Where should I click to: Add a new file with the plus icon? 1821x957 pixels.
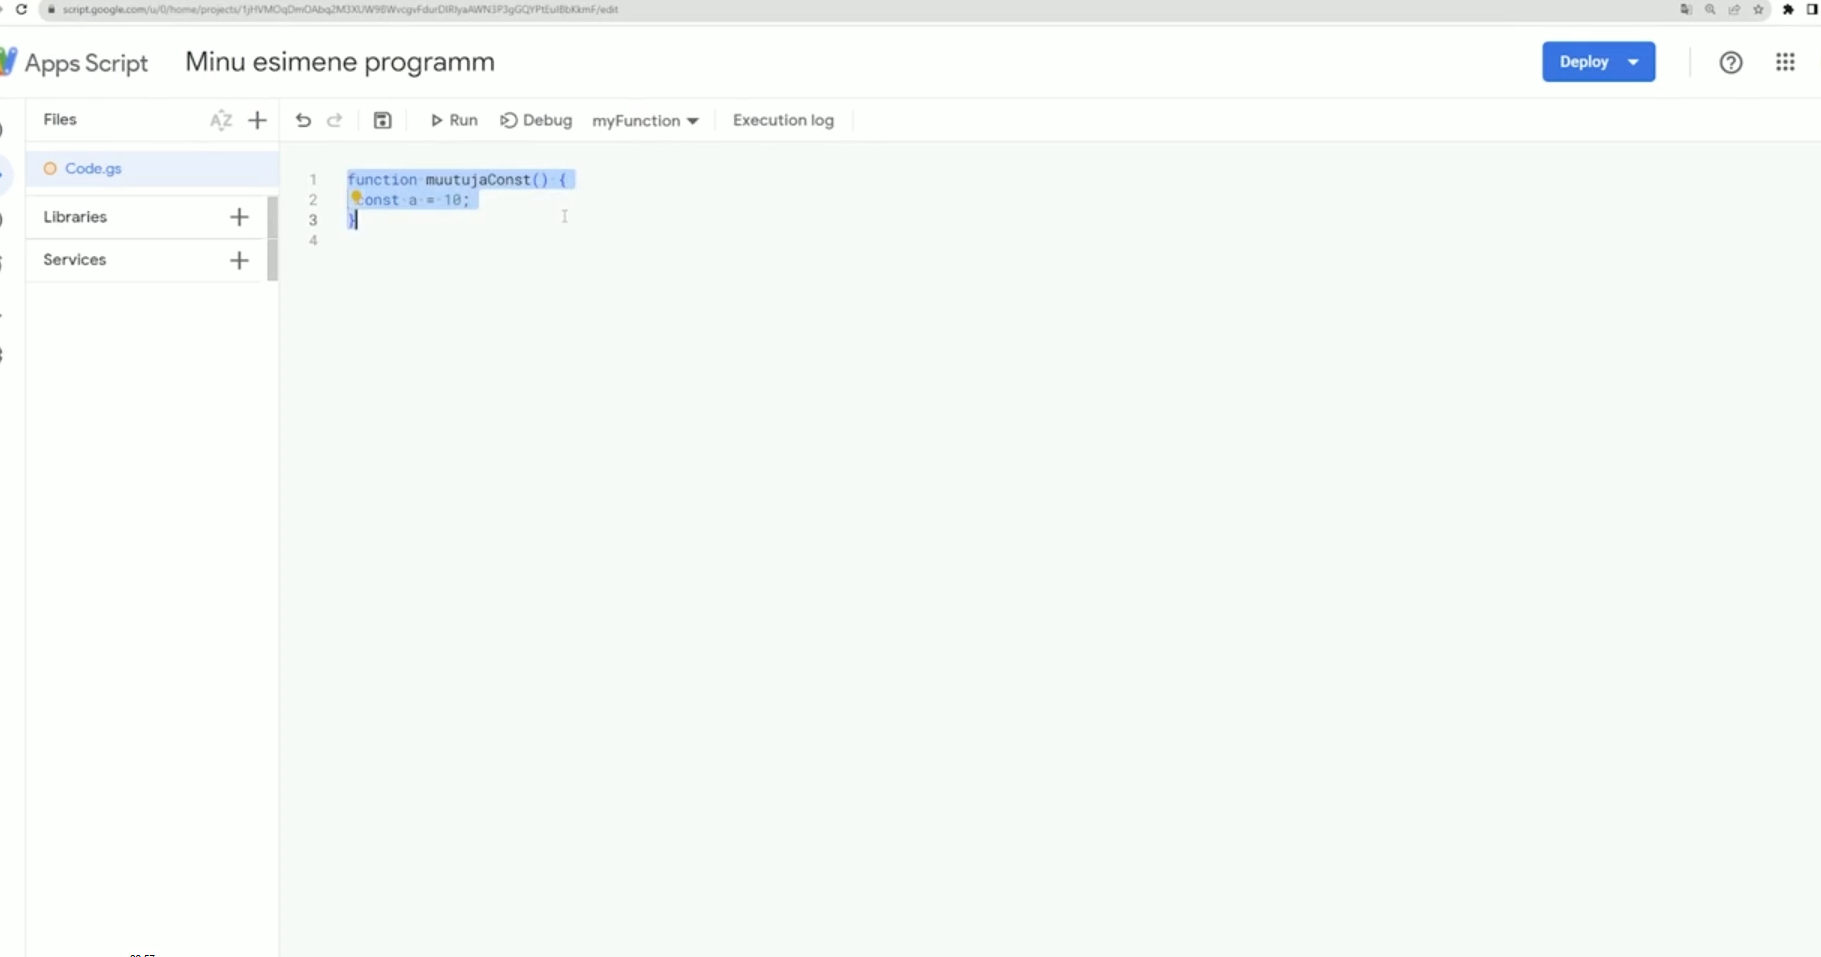(x=257, y=120)
